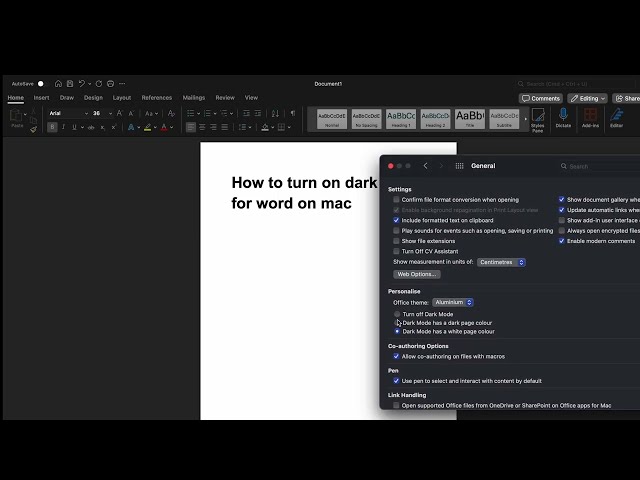Click the Format Painter brush
Image resolution: width=640 pixels, height=480 pixels.
tap(33, 129)
